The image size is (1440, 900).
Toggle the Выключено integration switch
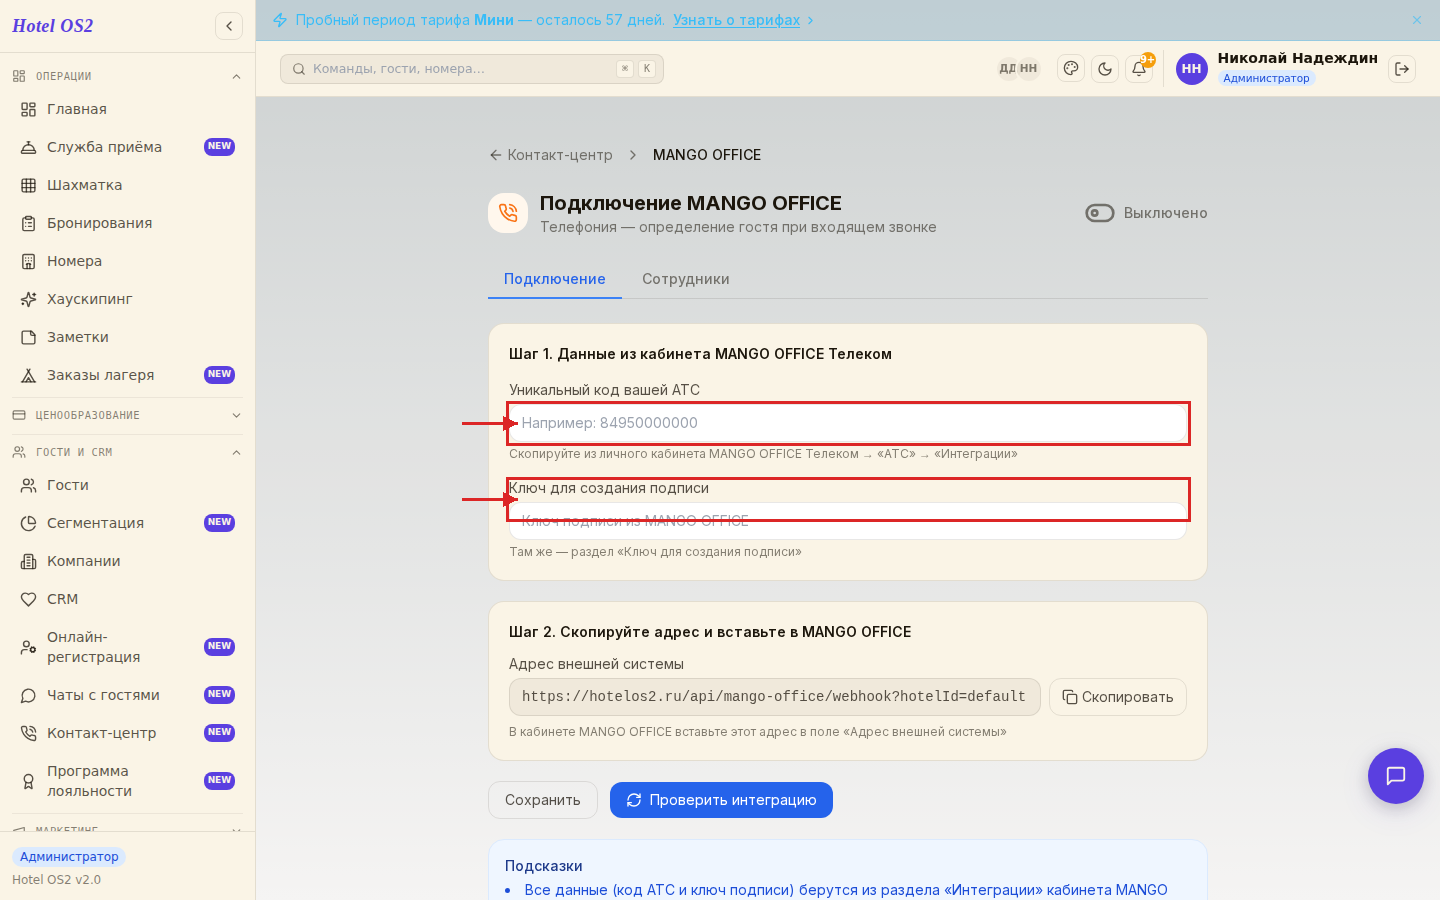(x=1100, y=213)
